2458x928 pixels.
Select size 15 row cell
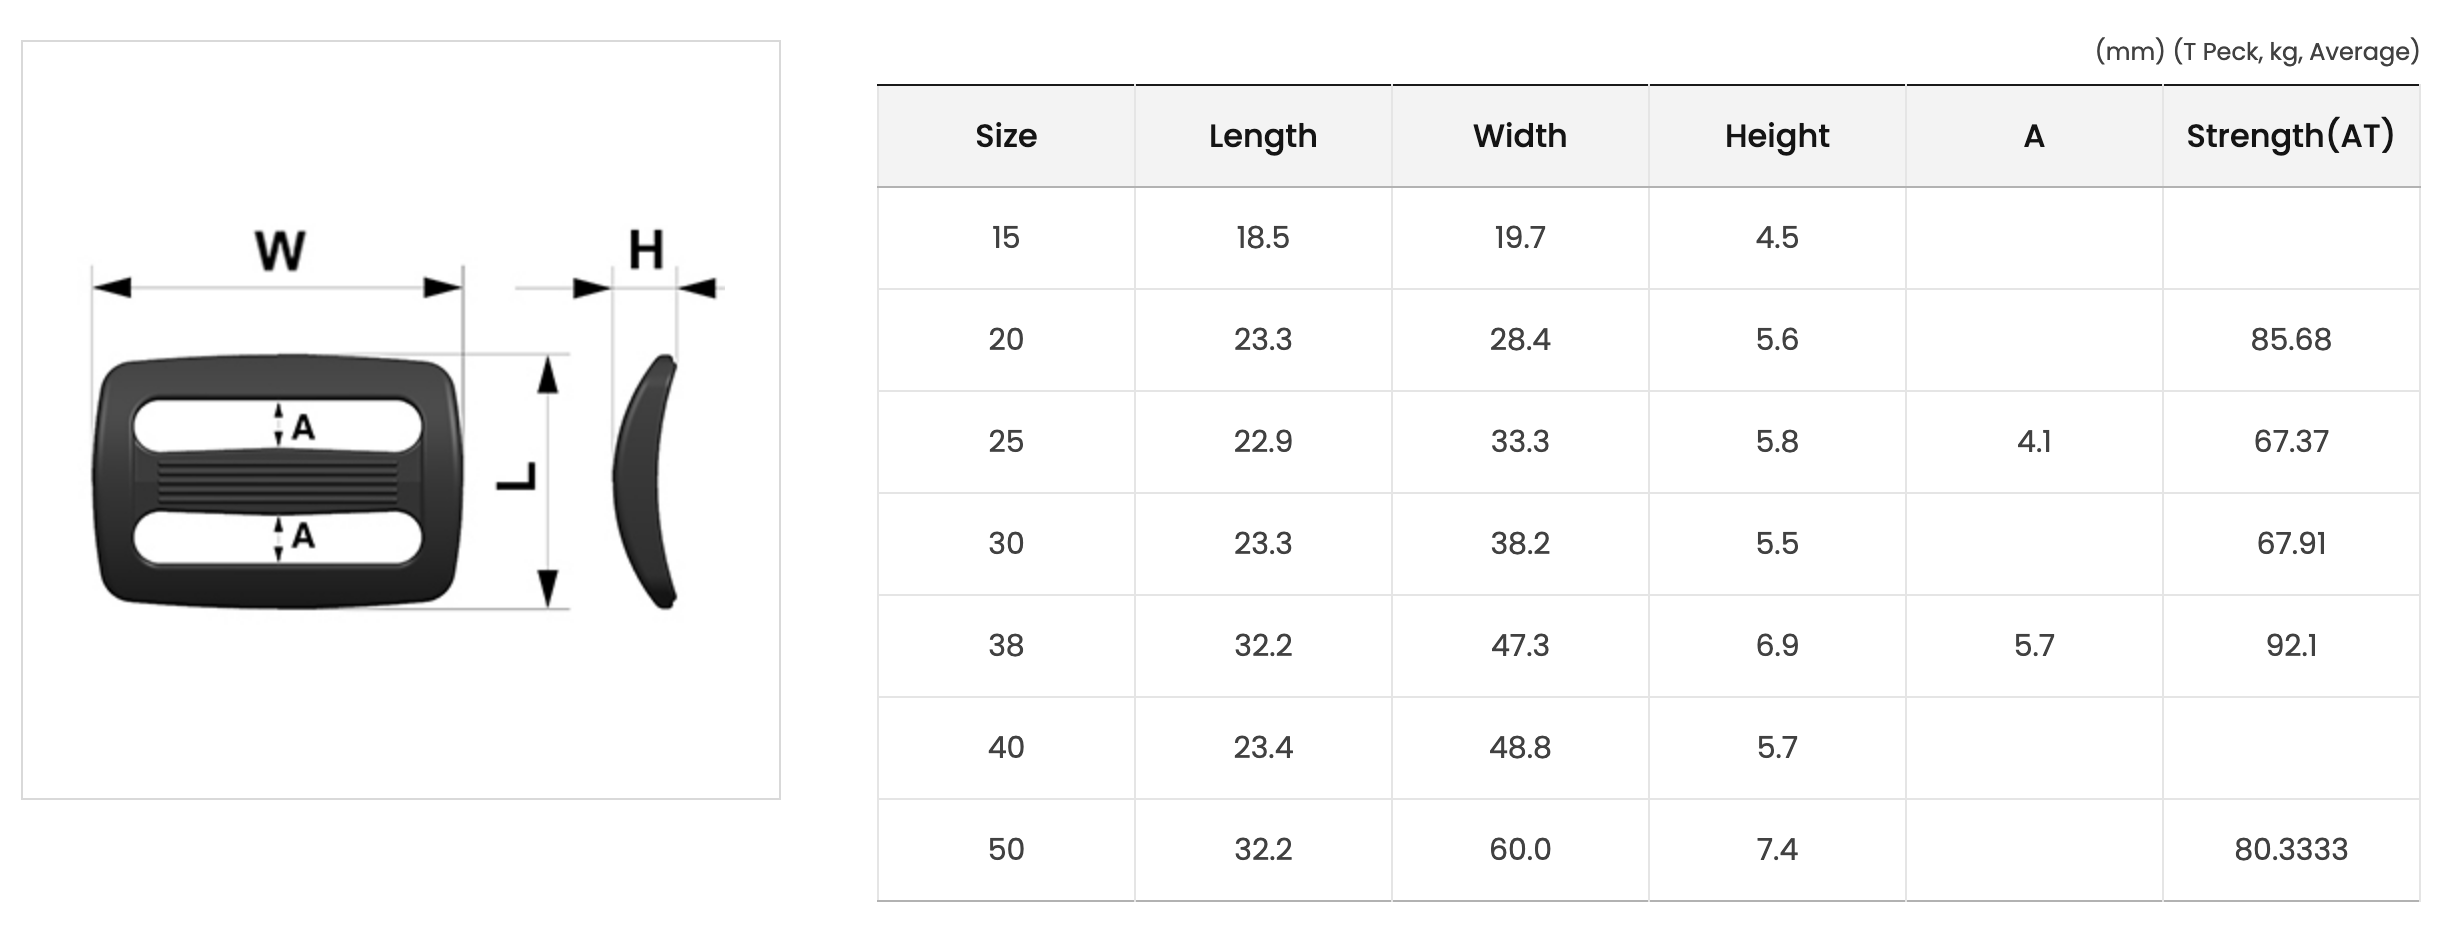pyautogui.click(x=1006, y=238)
